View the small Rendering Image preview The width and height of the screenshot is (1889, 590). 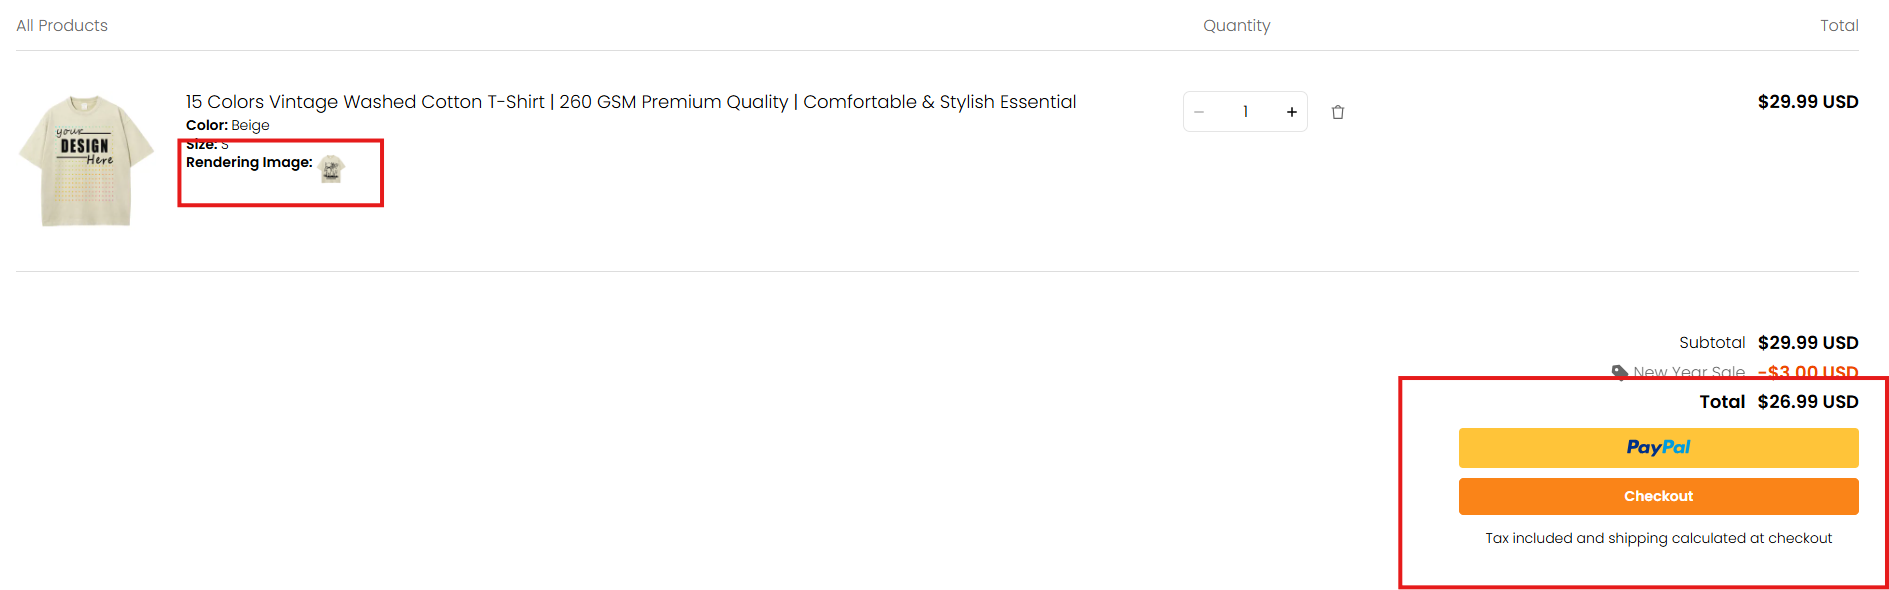coord(332,169)
